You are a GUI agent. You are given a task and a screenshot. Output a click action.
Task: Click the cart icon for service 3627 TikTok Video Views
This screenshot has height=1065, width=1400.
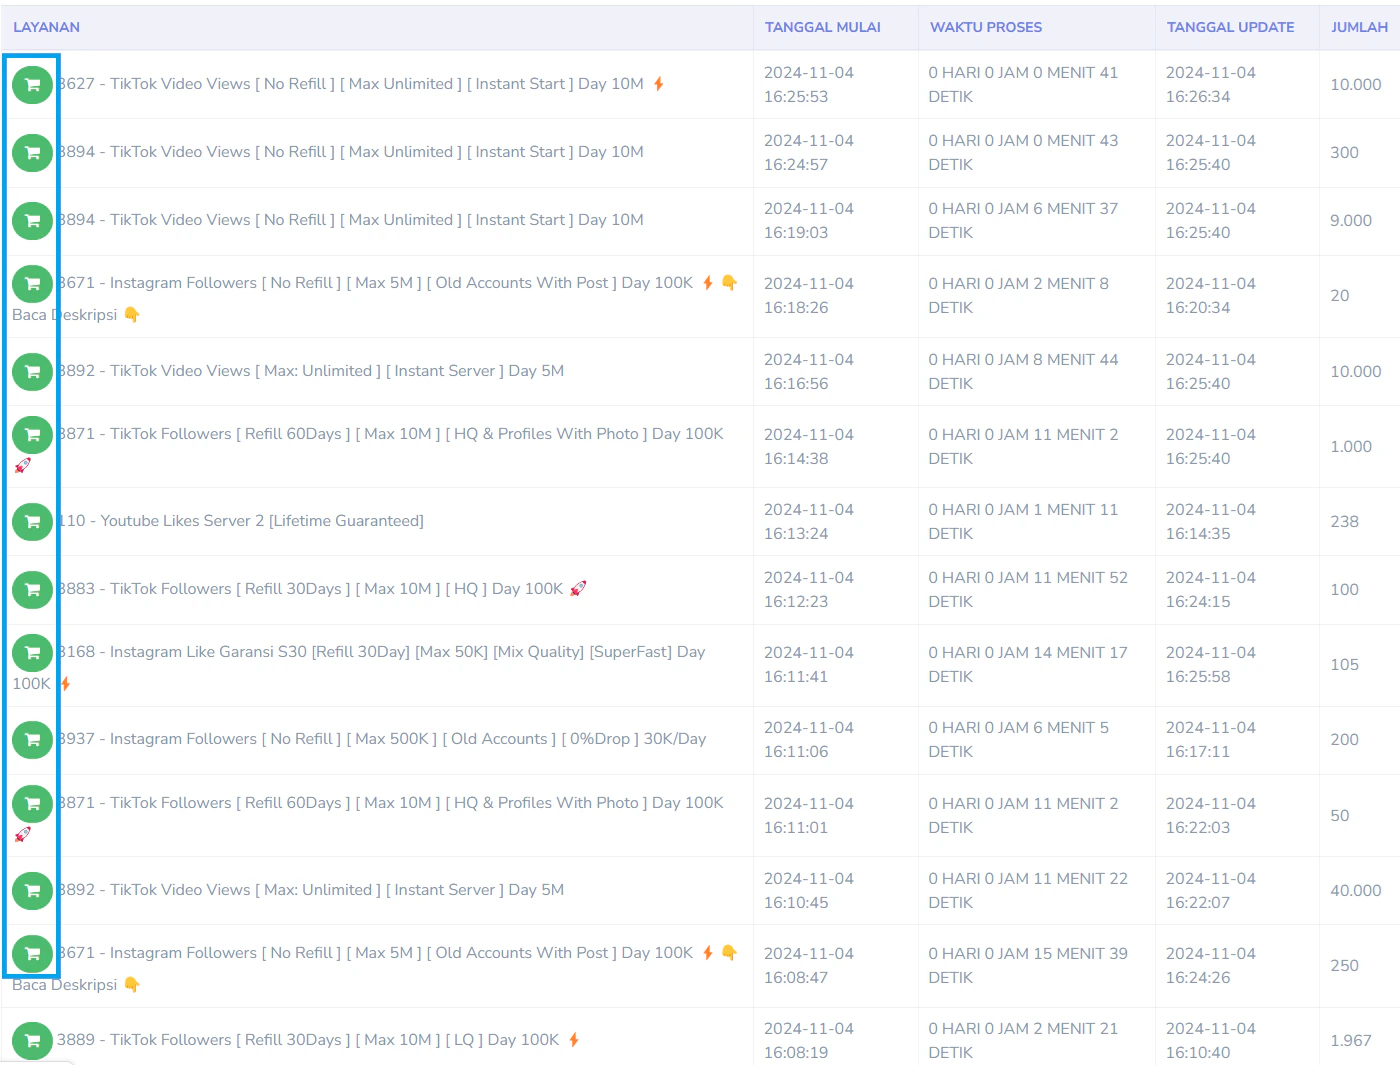pos(32,85)
